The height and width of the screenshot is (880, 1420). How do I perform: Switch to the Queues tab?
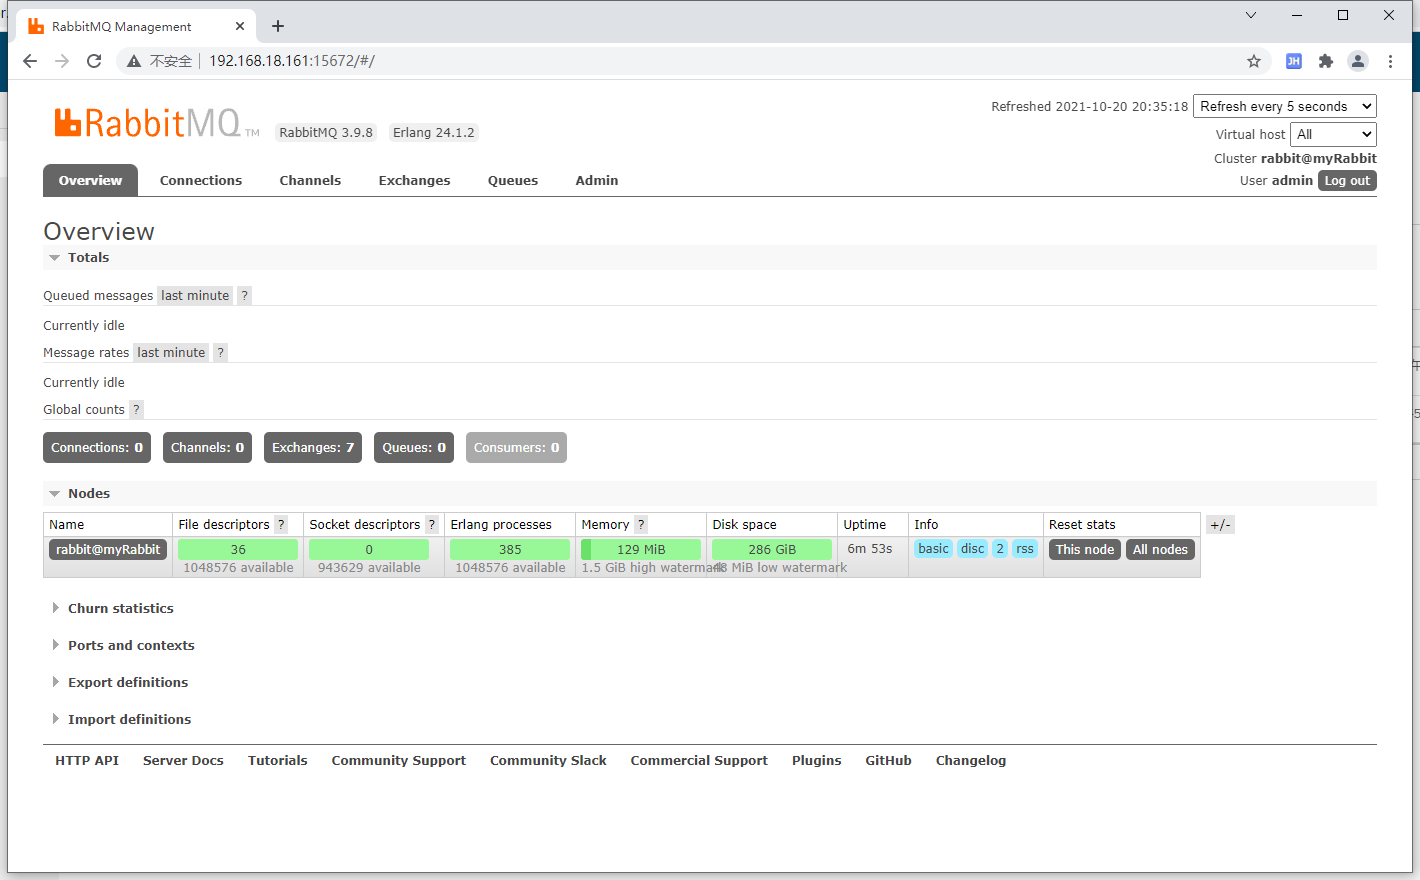click(x=513, y=181)
